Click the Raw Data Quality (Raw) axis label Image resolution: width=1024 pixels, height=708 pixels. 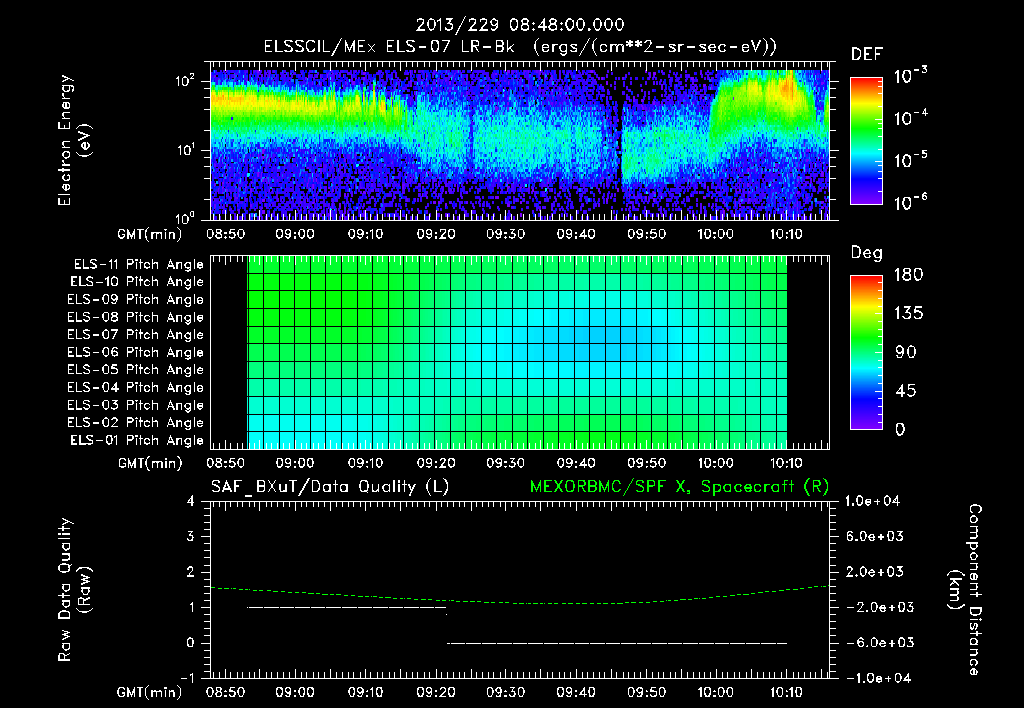pyautogui.click(x=74, y=590)
